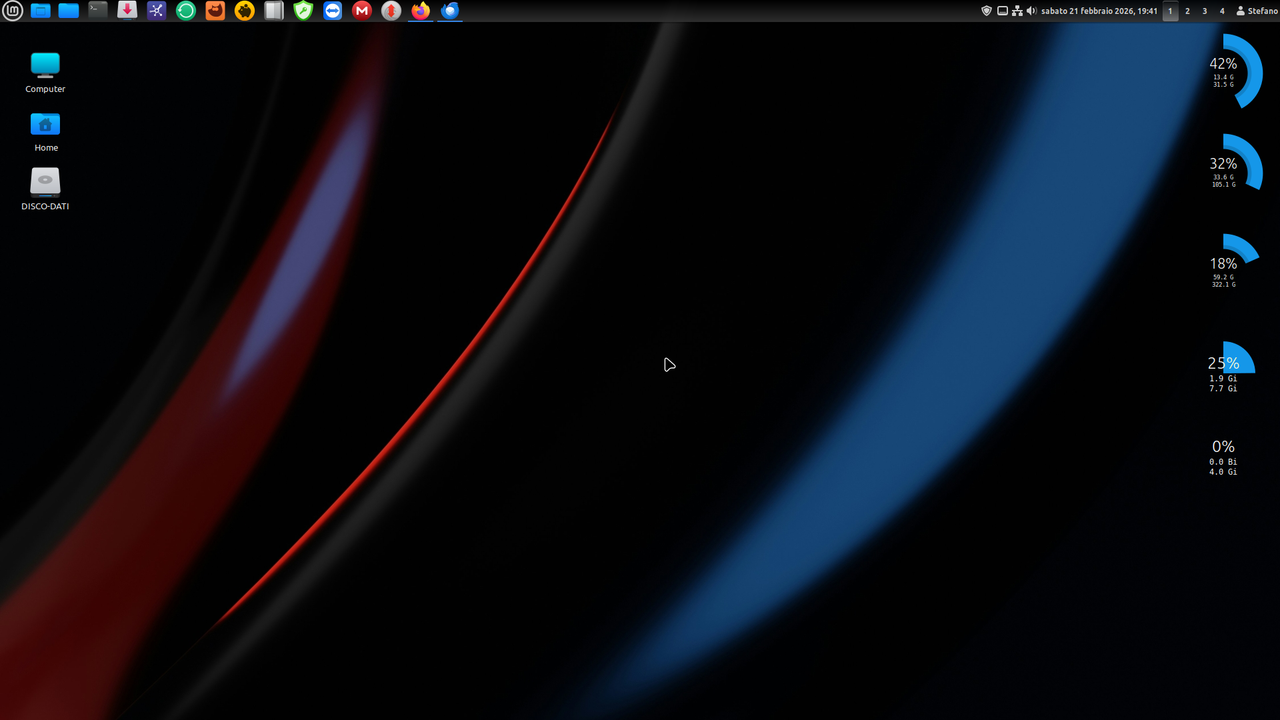Launch the gray dual-pane book icon app
The image size is (1280, 720).
274,11
